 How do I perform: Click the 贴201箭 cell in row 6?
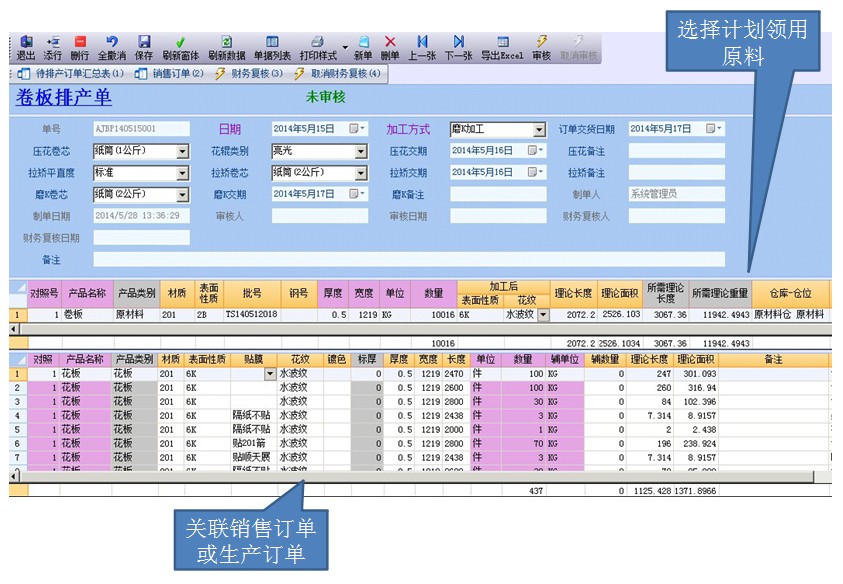click(x=254, y=444)
